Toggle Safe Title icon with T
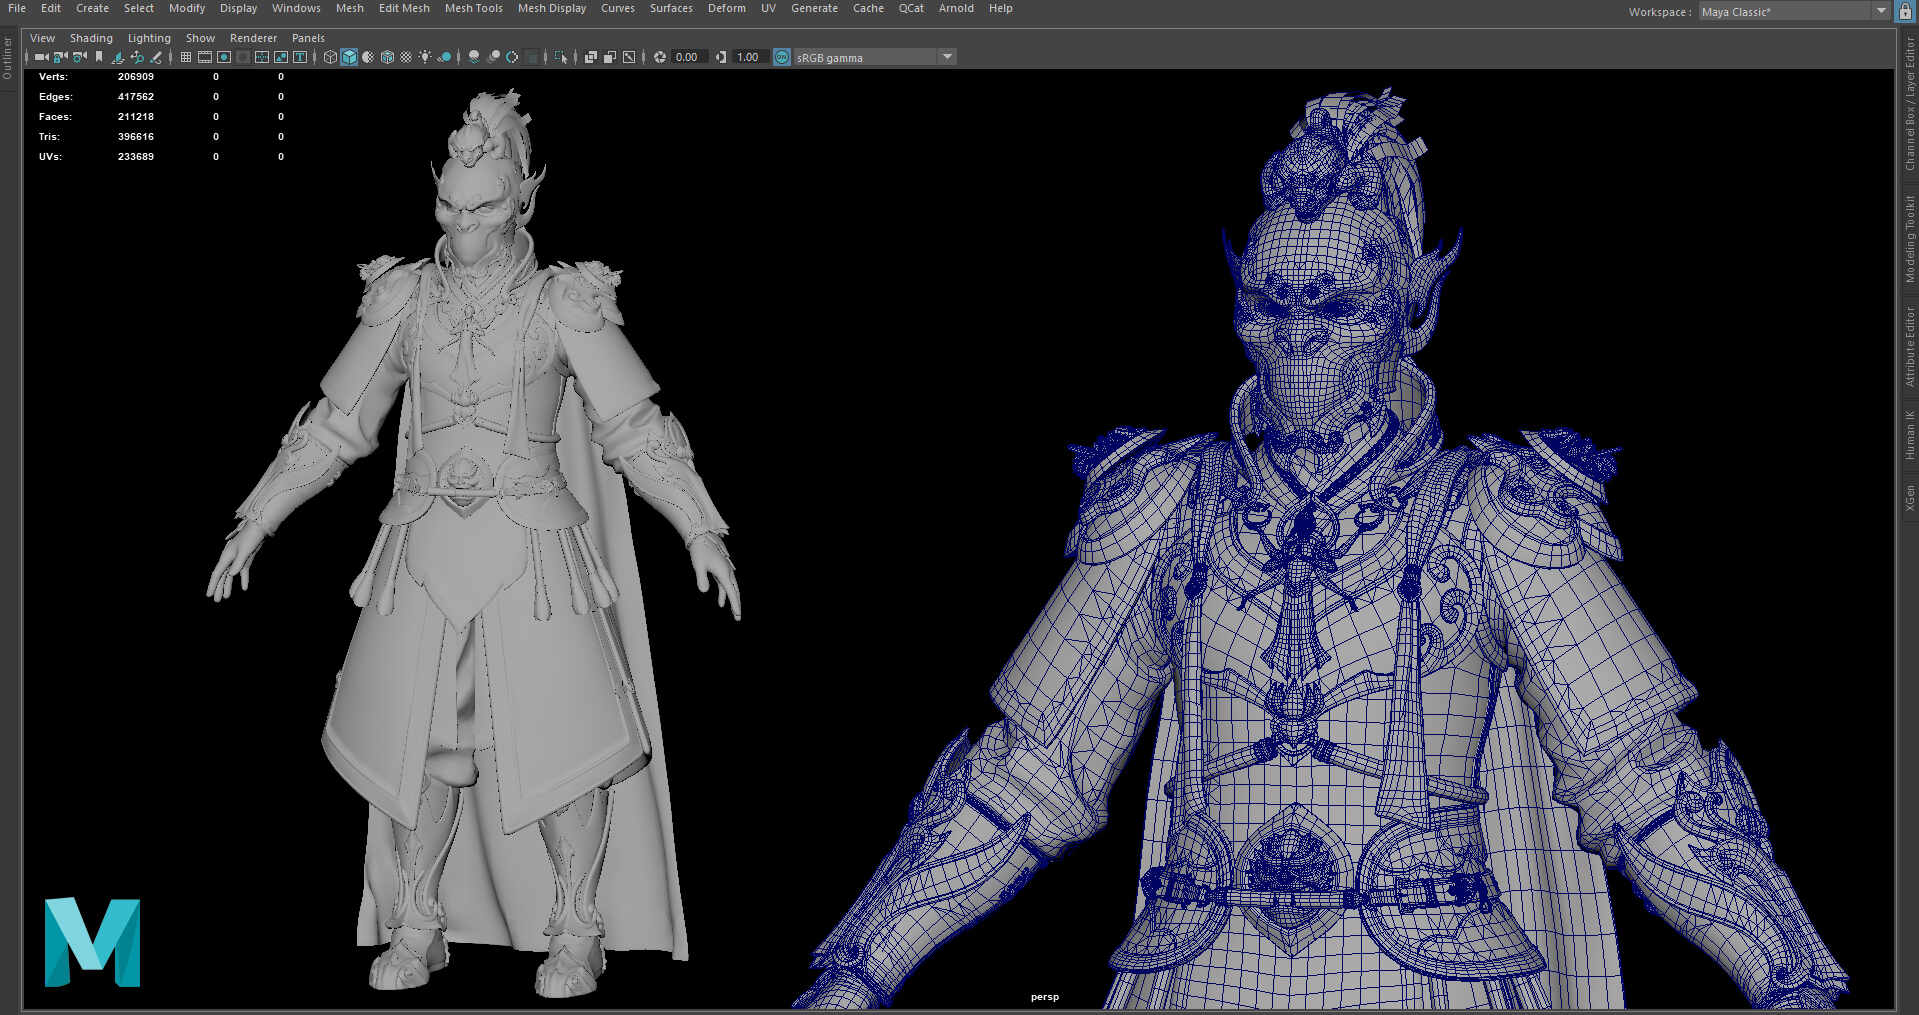The image size is (1919, 1015). pos(300,57)
